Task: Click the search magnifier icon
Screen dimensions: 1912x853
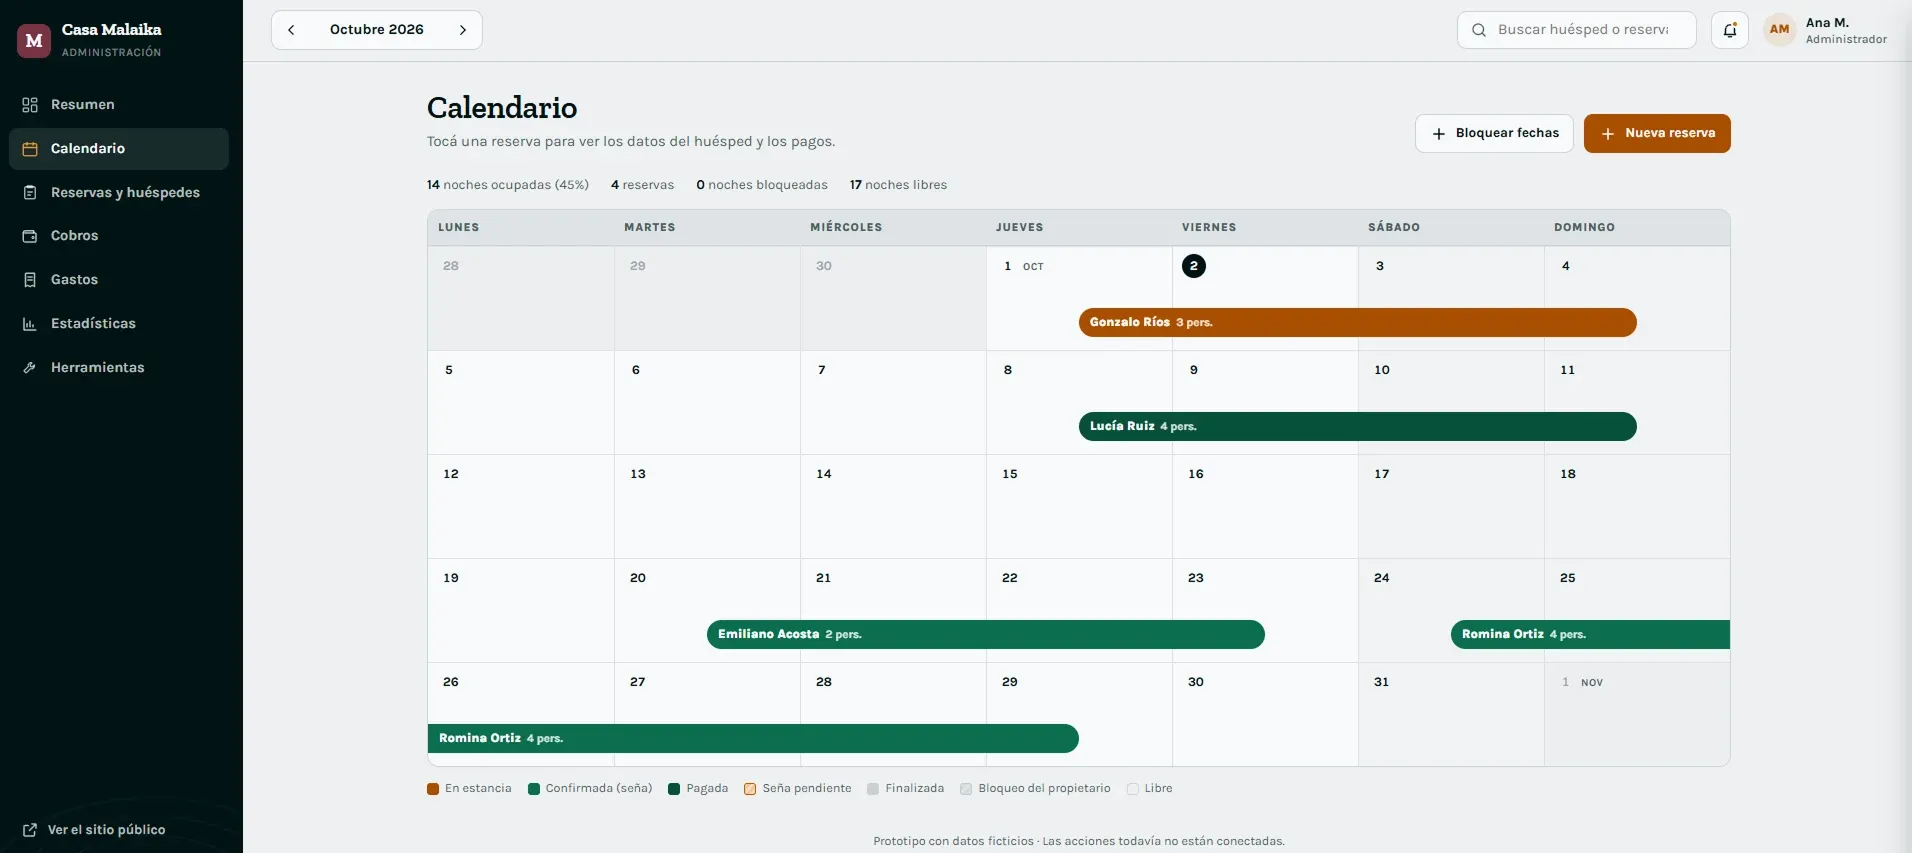Action: click(1479, 30)
